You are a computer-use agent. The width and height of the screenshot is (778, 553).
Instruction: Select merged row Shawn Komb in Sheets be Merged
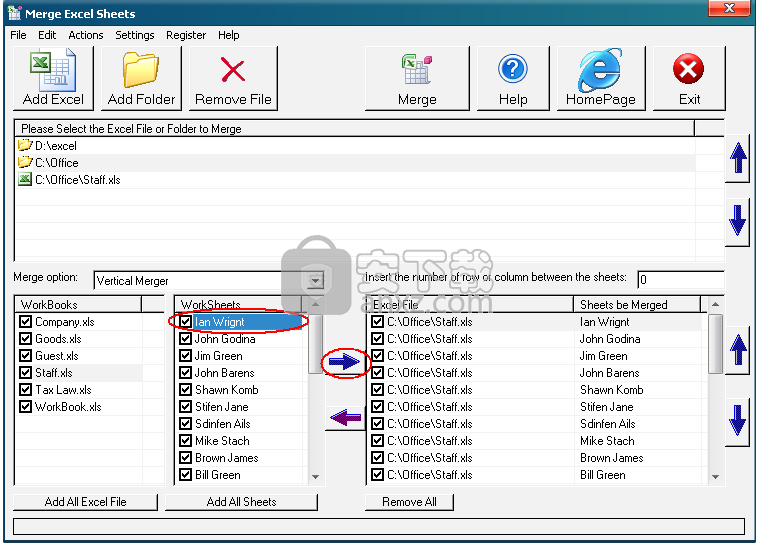[612, 390]
